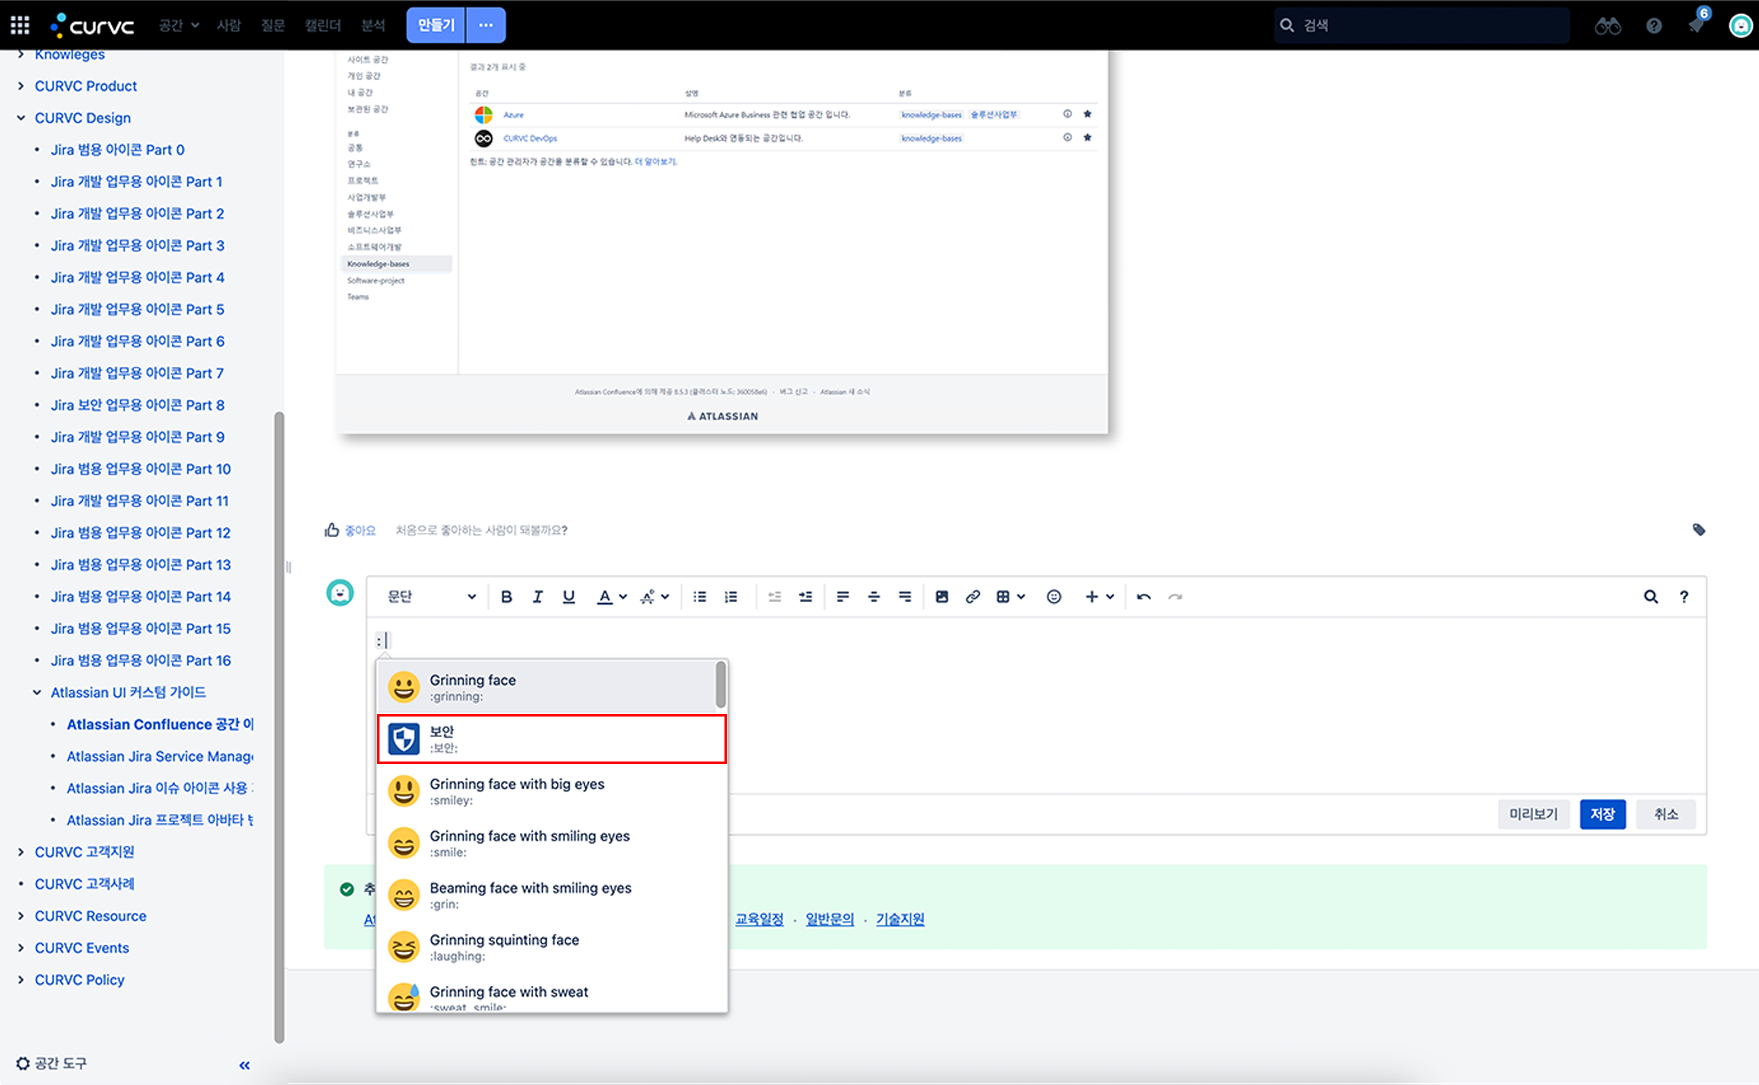Toggle underline formatting in comment editor

568,597
